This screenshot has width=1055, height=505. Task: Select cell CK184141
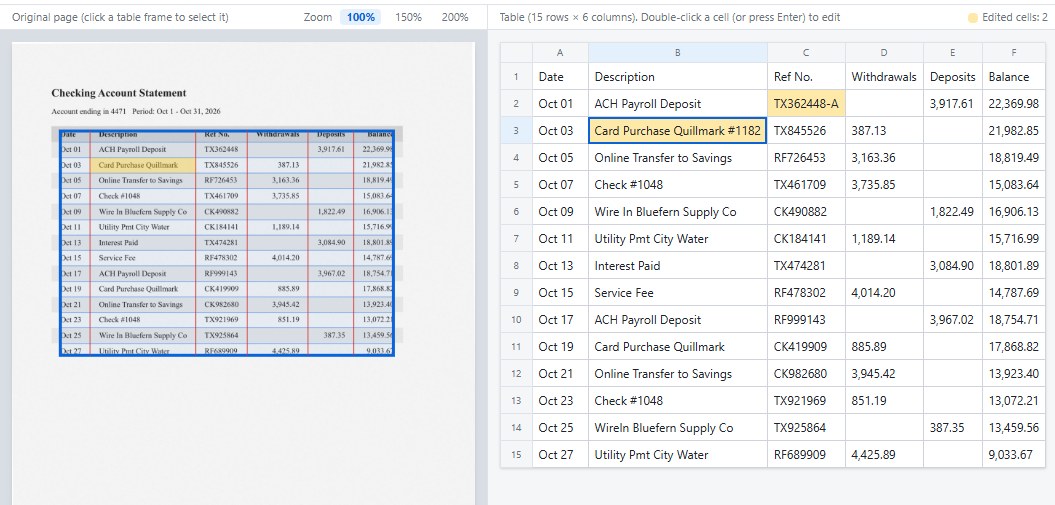click(806, 239)
